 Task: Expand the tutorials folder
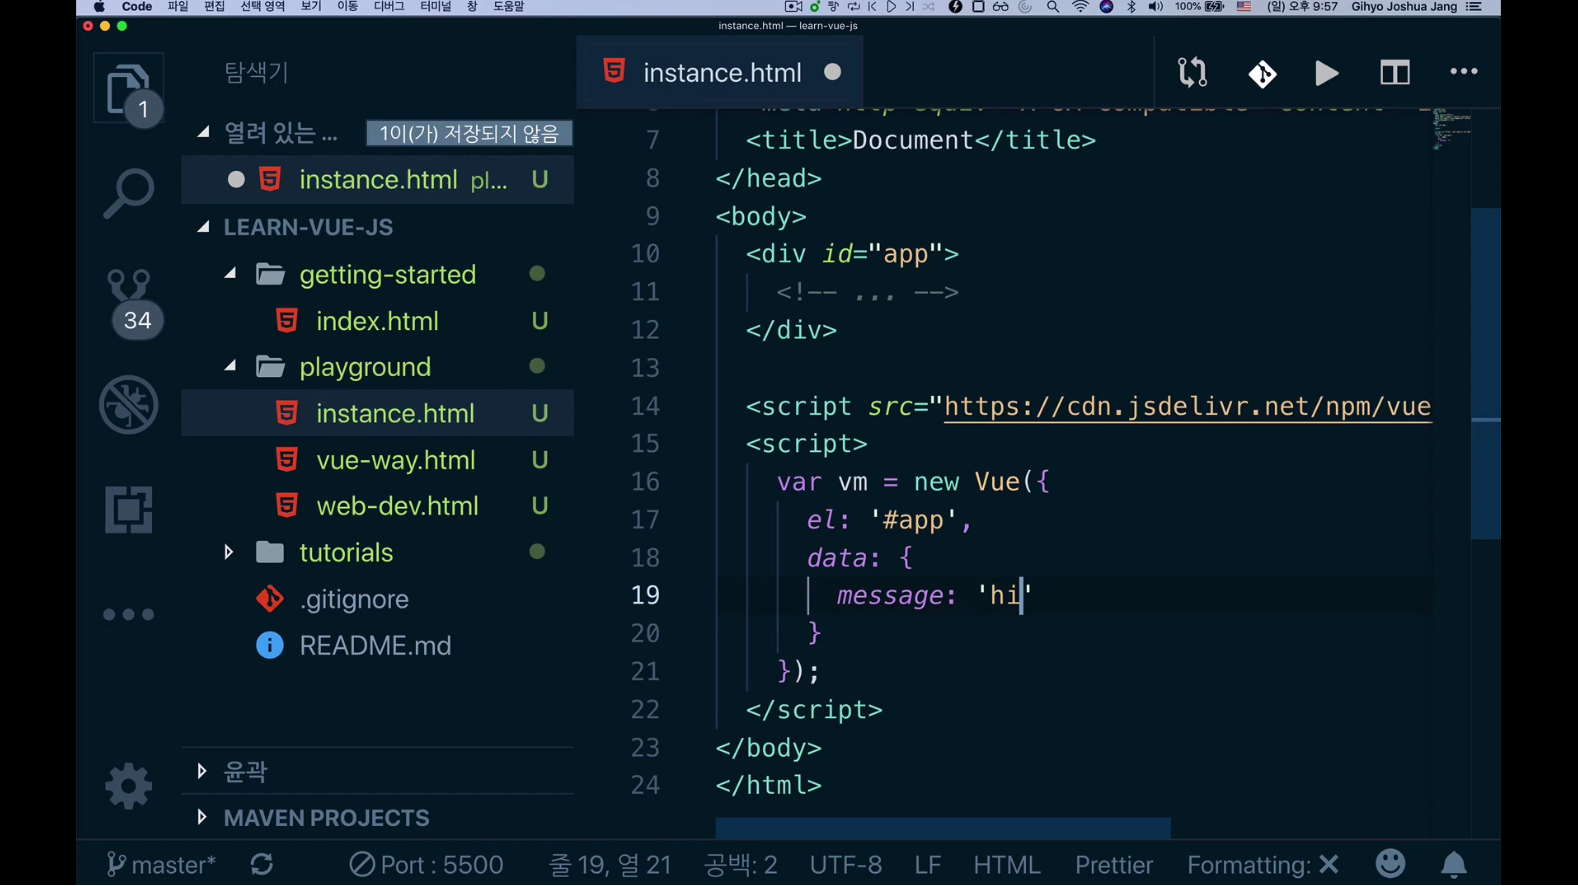(345, 552)
